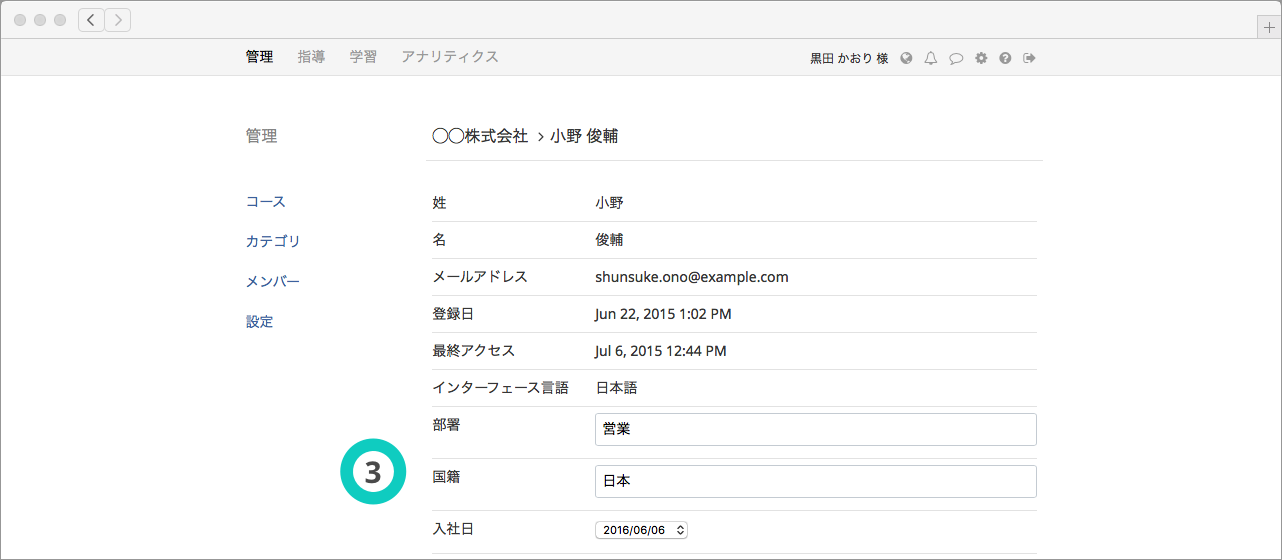1282x560 pixels.
Task: Go back with browser back arrow
Action: 91,20
